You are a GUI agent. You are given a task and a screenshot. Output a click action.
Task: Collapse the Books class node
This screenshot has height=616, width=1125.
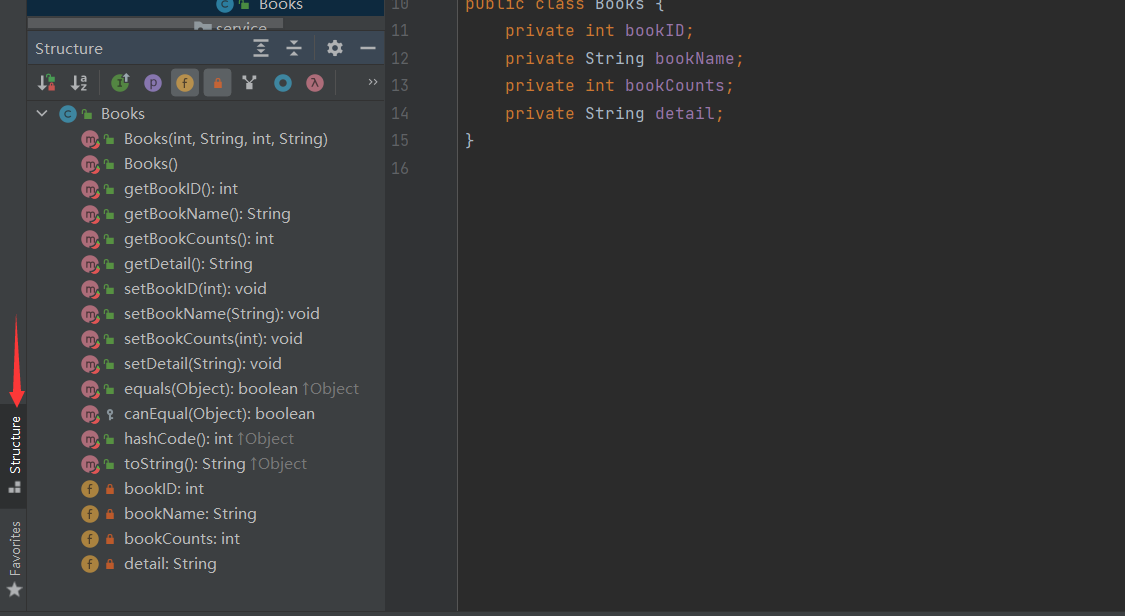(x=42, y=113)
